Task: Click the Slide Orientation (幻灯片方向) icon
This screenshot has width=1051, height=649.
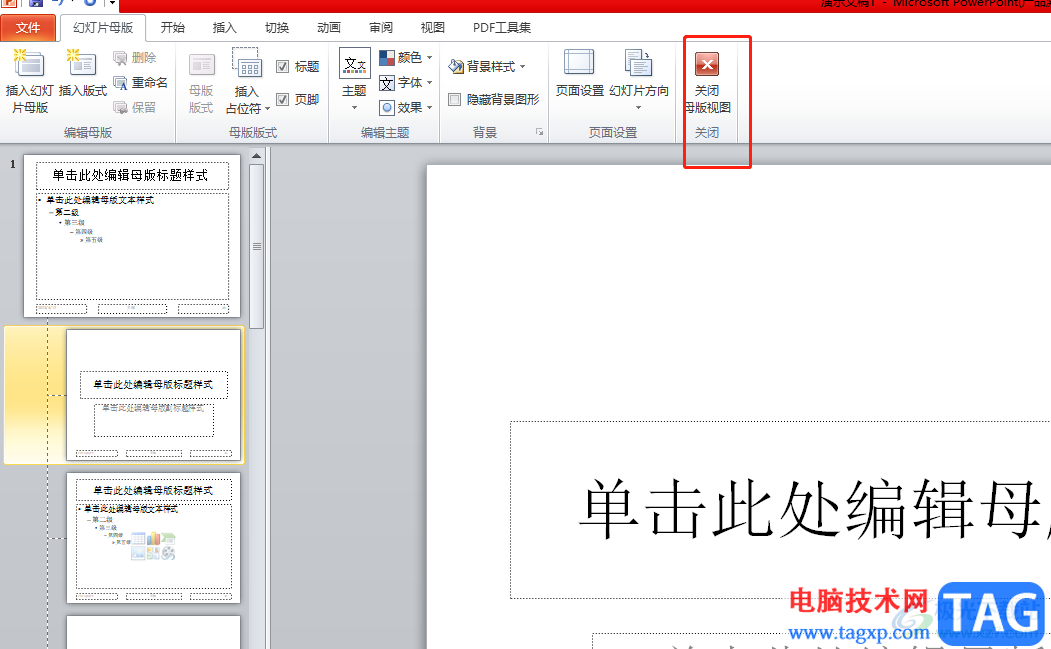Action: click(639, 63)
